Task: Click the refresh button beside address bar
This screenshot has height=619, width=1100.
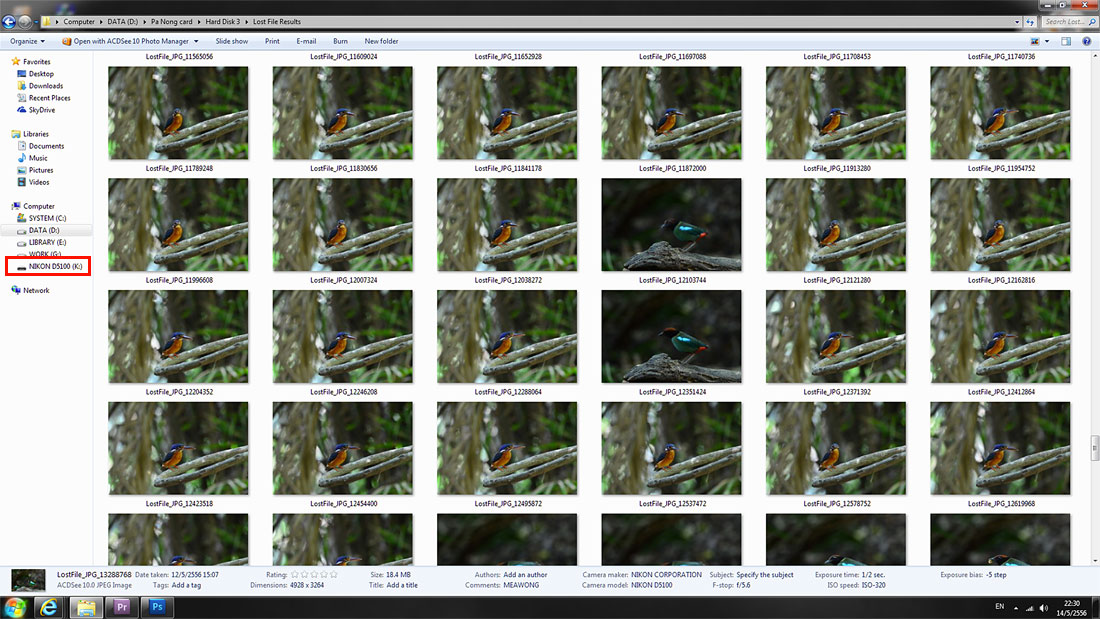Action: (x=1029, y=21)
